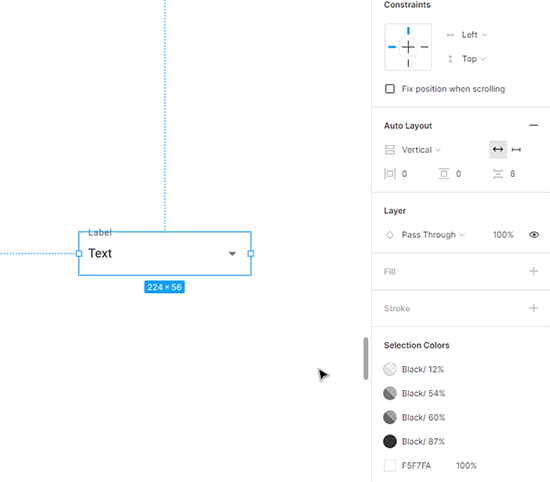The width and height of the screenshot is (550, 482).
Task: Remove Auto Layout with the minus icon
Action: click(534, 125)
